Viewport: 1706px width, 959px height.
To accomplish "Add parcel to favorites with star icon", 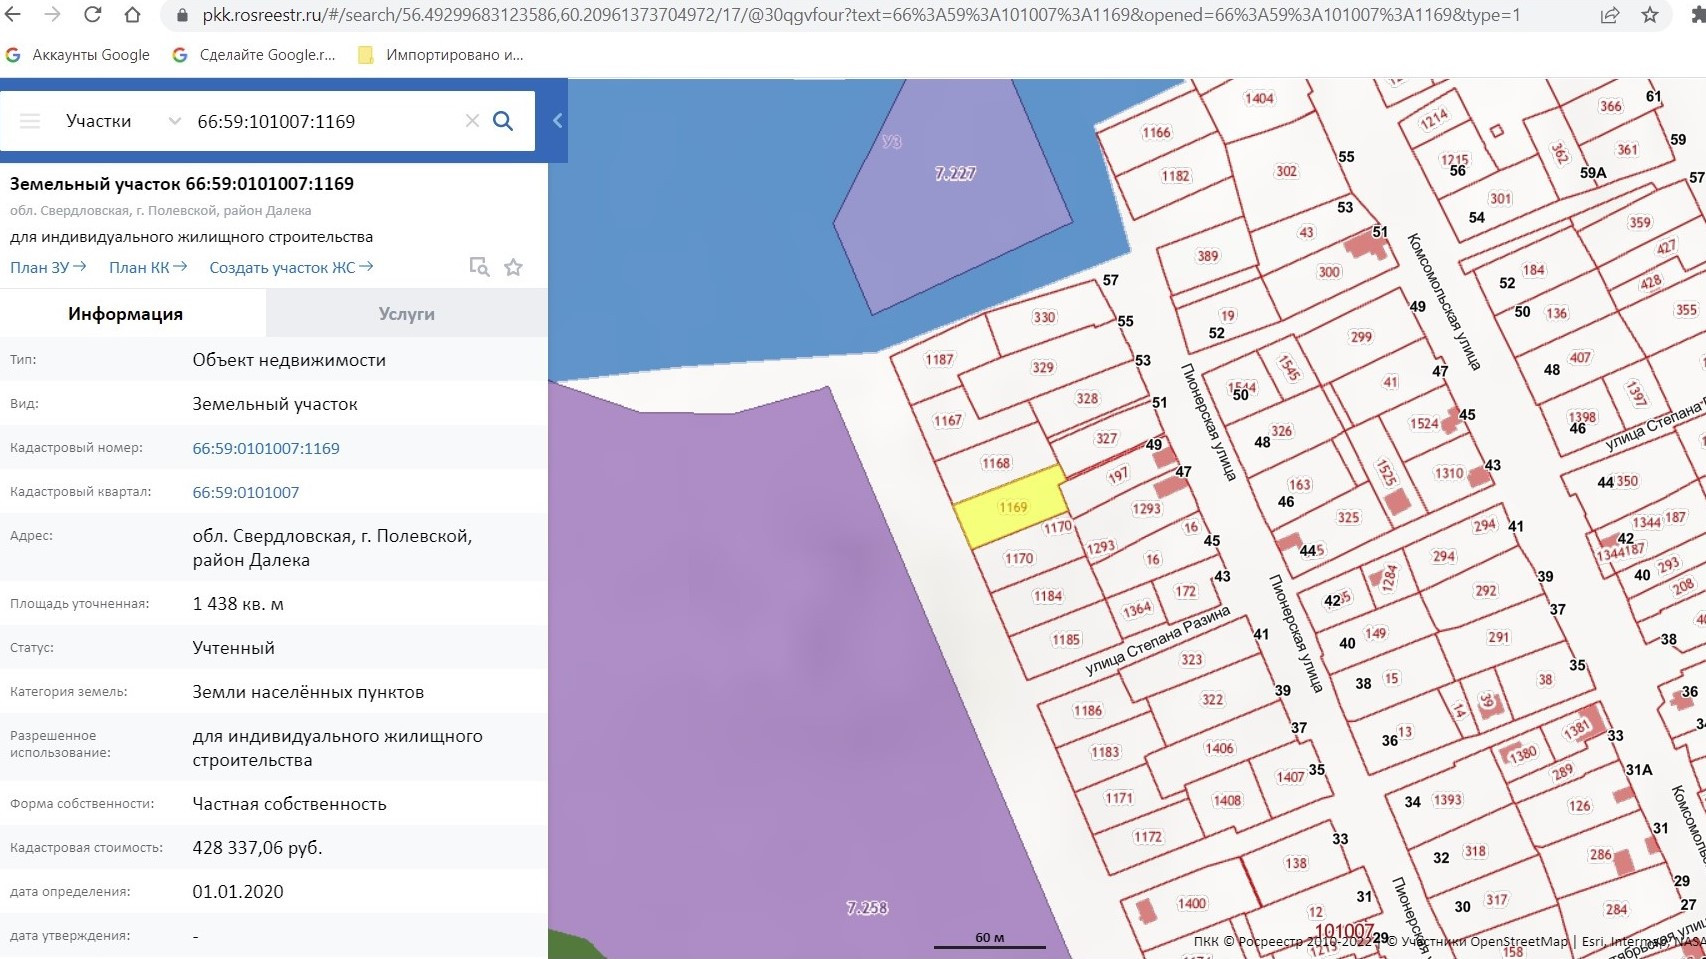I will (x=513, y=267).
